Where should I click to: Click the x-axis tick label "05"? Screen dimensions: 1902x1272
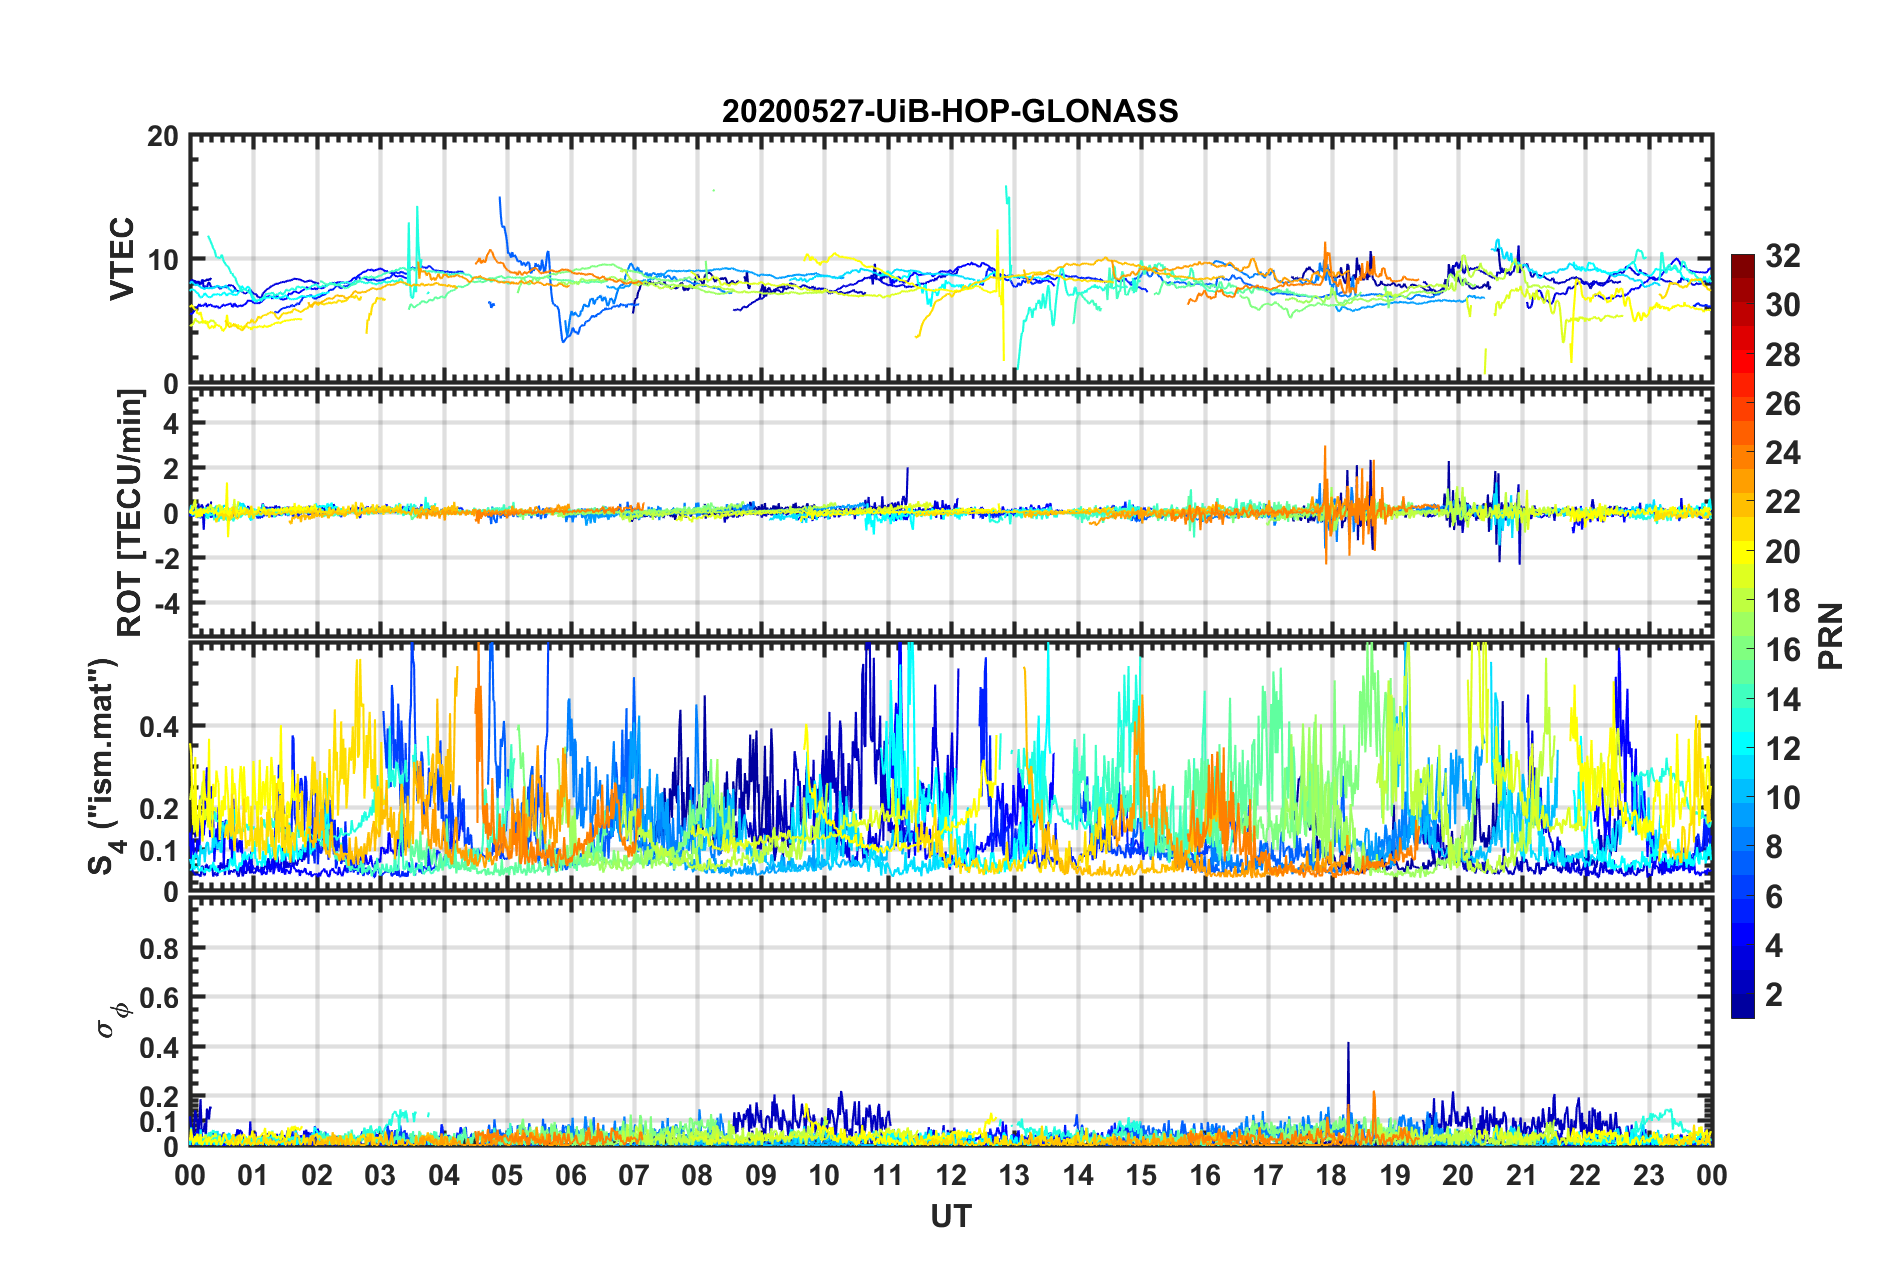507,1175
